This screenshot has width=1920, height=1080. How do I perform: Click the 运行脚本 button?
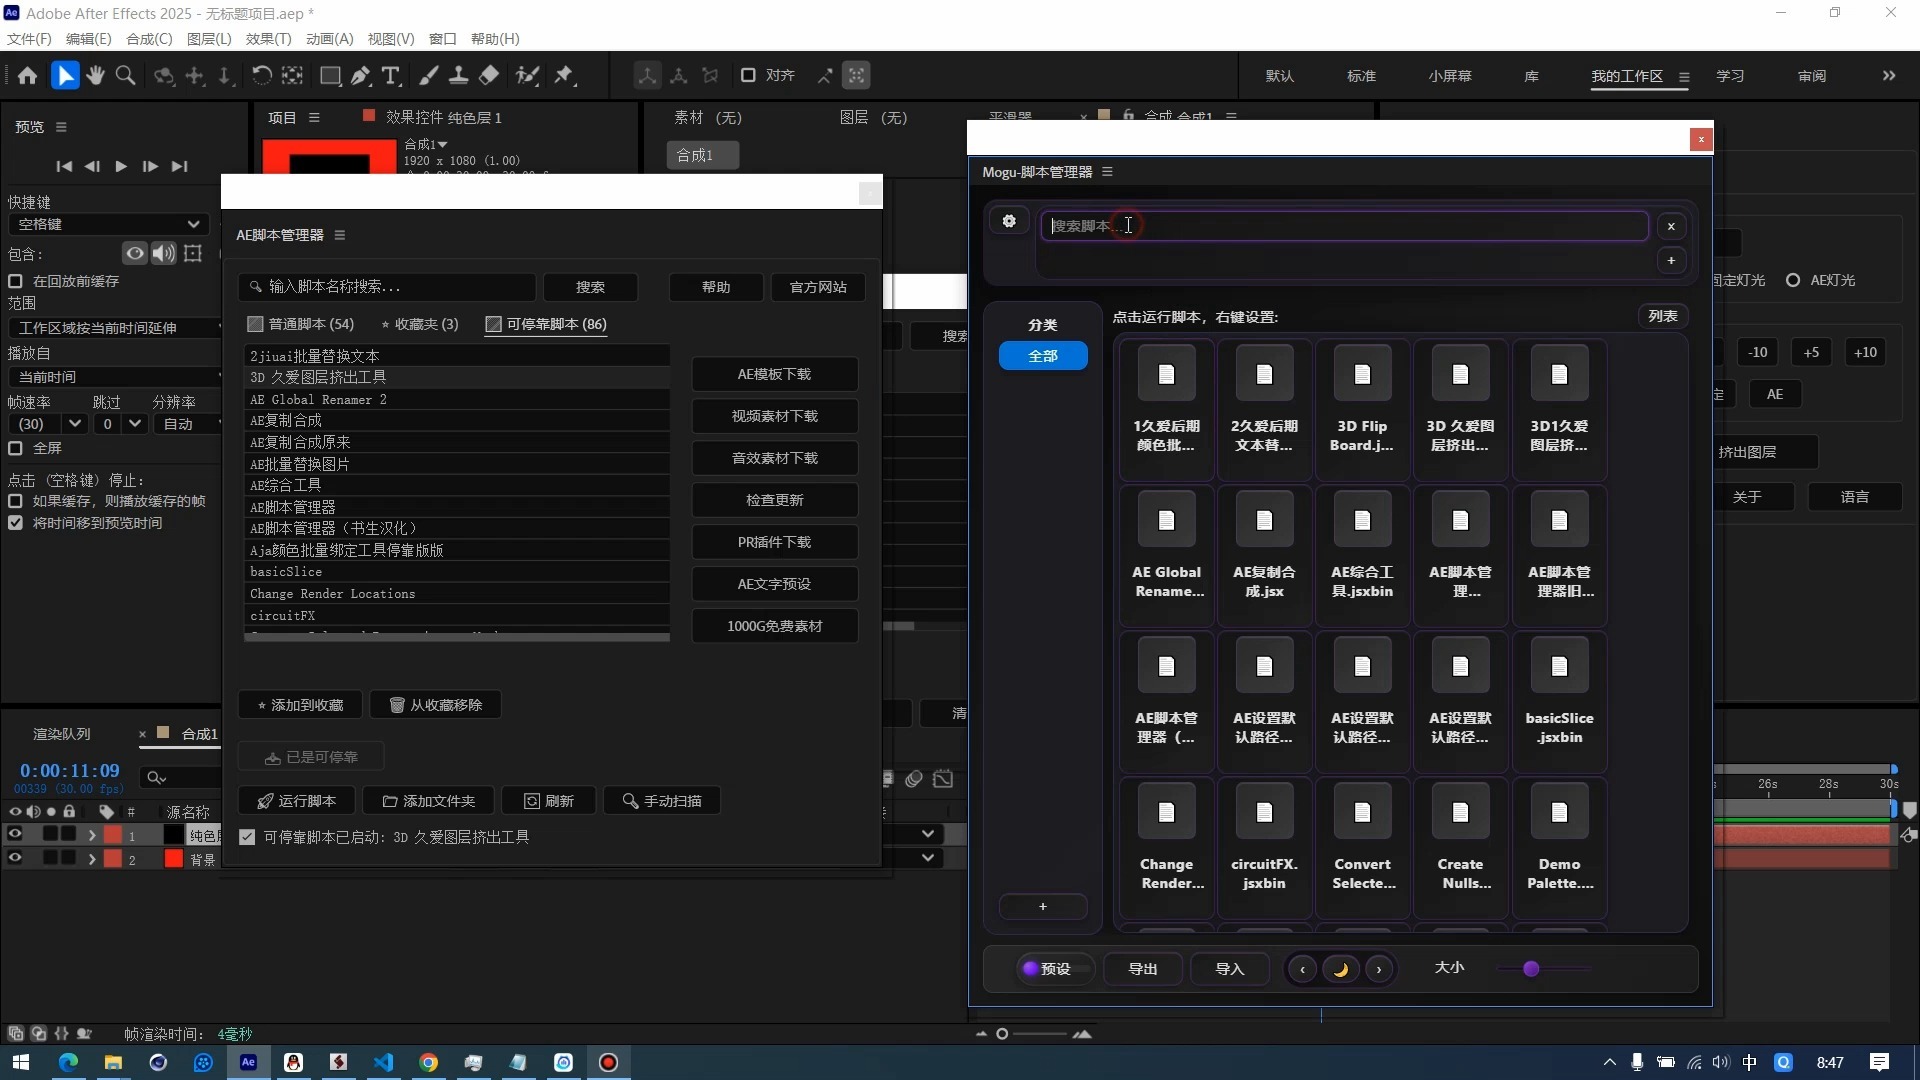click(297, 801)
